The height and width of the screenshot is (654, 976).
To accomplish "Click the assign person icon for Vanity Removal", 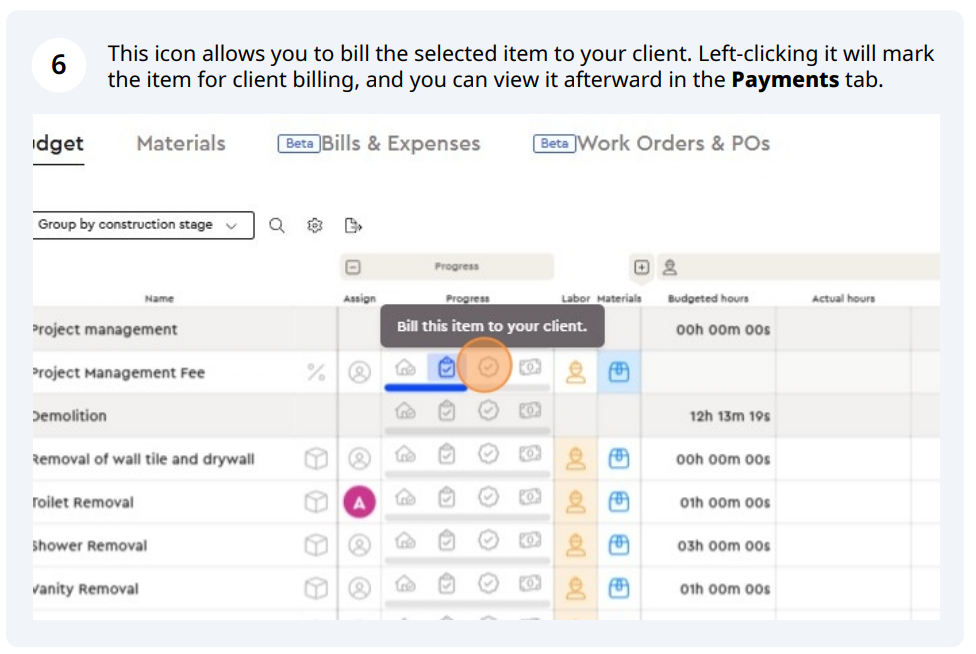I will (x=359, y=589).
